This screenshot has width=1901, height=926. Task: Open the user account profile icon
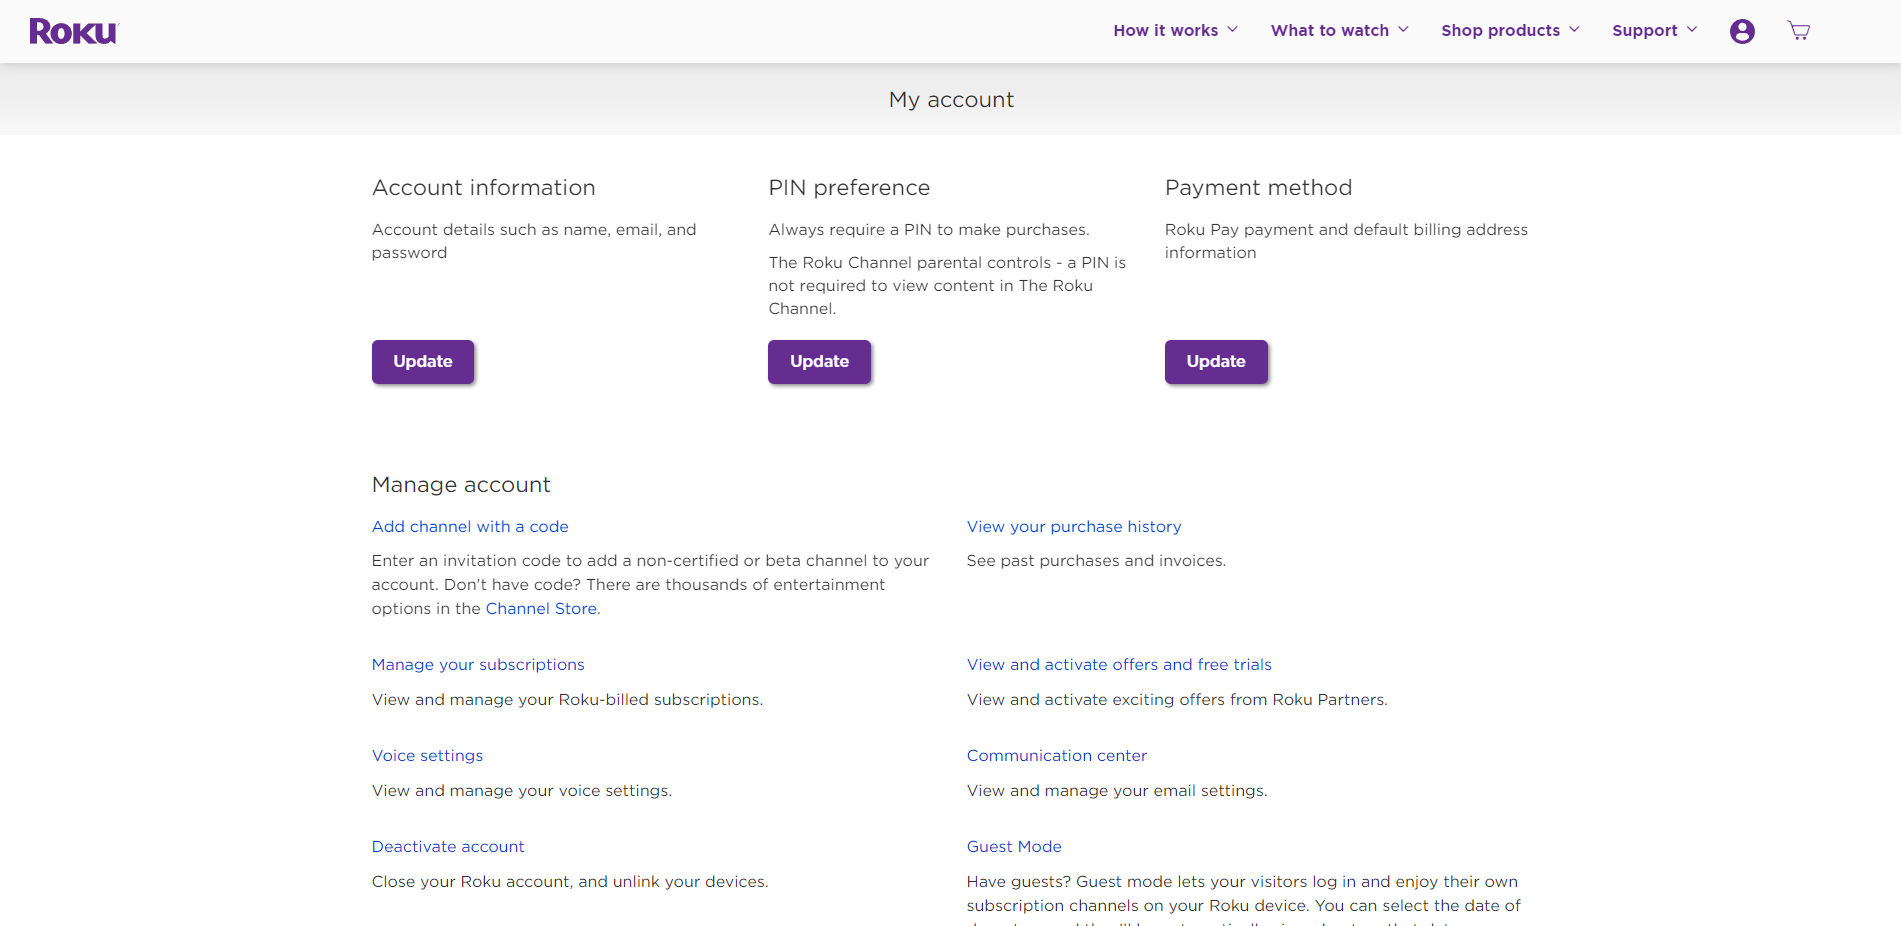[x=1741, y=31]
